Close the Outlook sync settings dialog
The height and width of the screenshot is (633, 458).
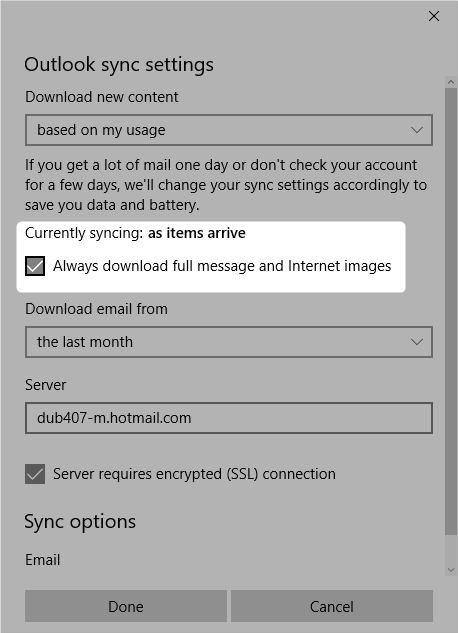(x=434, y=16)
